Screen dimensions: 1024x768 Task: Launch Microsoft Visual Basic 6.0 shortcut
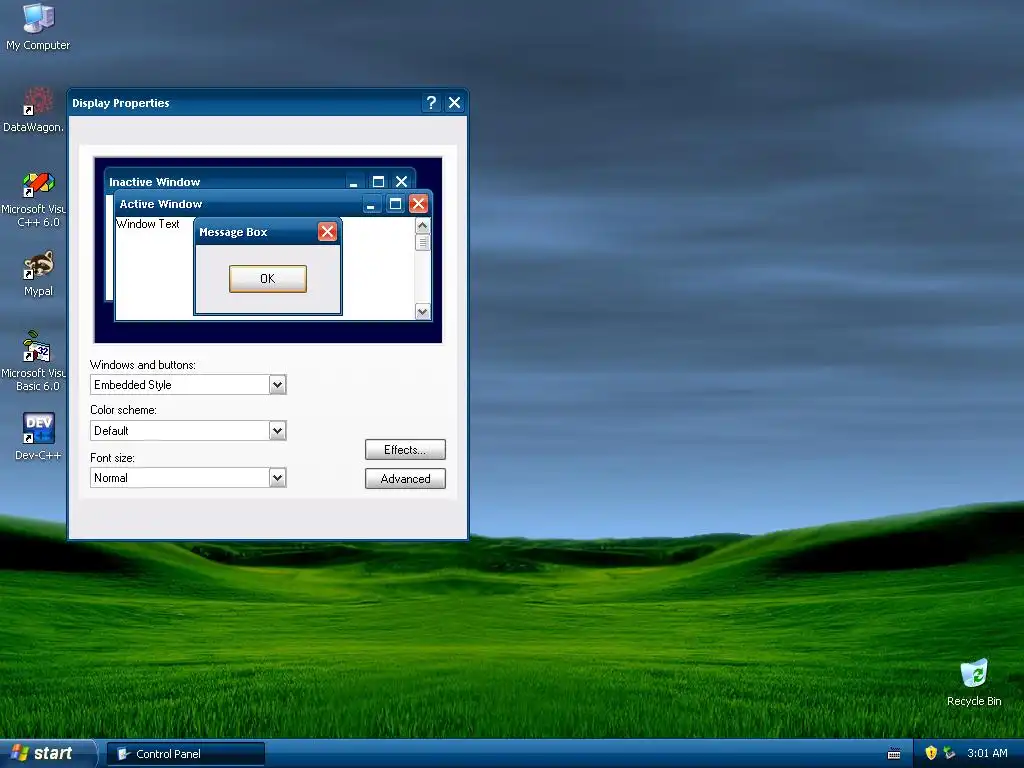(34, 361)
